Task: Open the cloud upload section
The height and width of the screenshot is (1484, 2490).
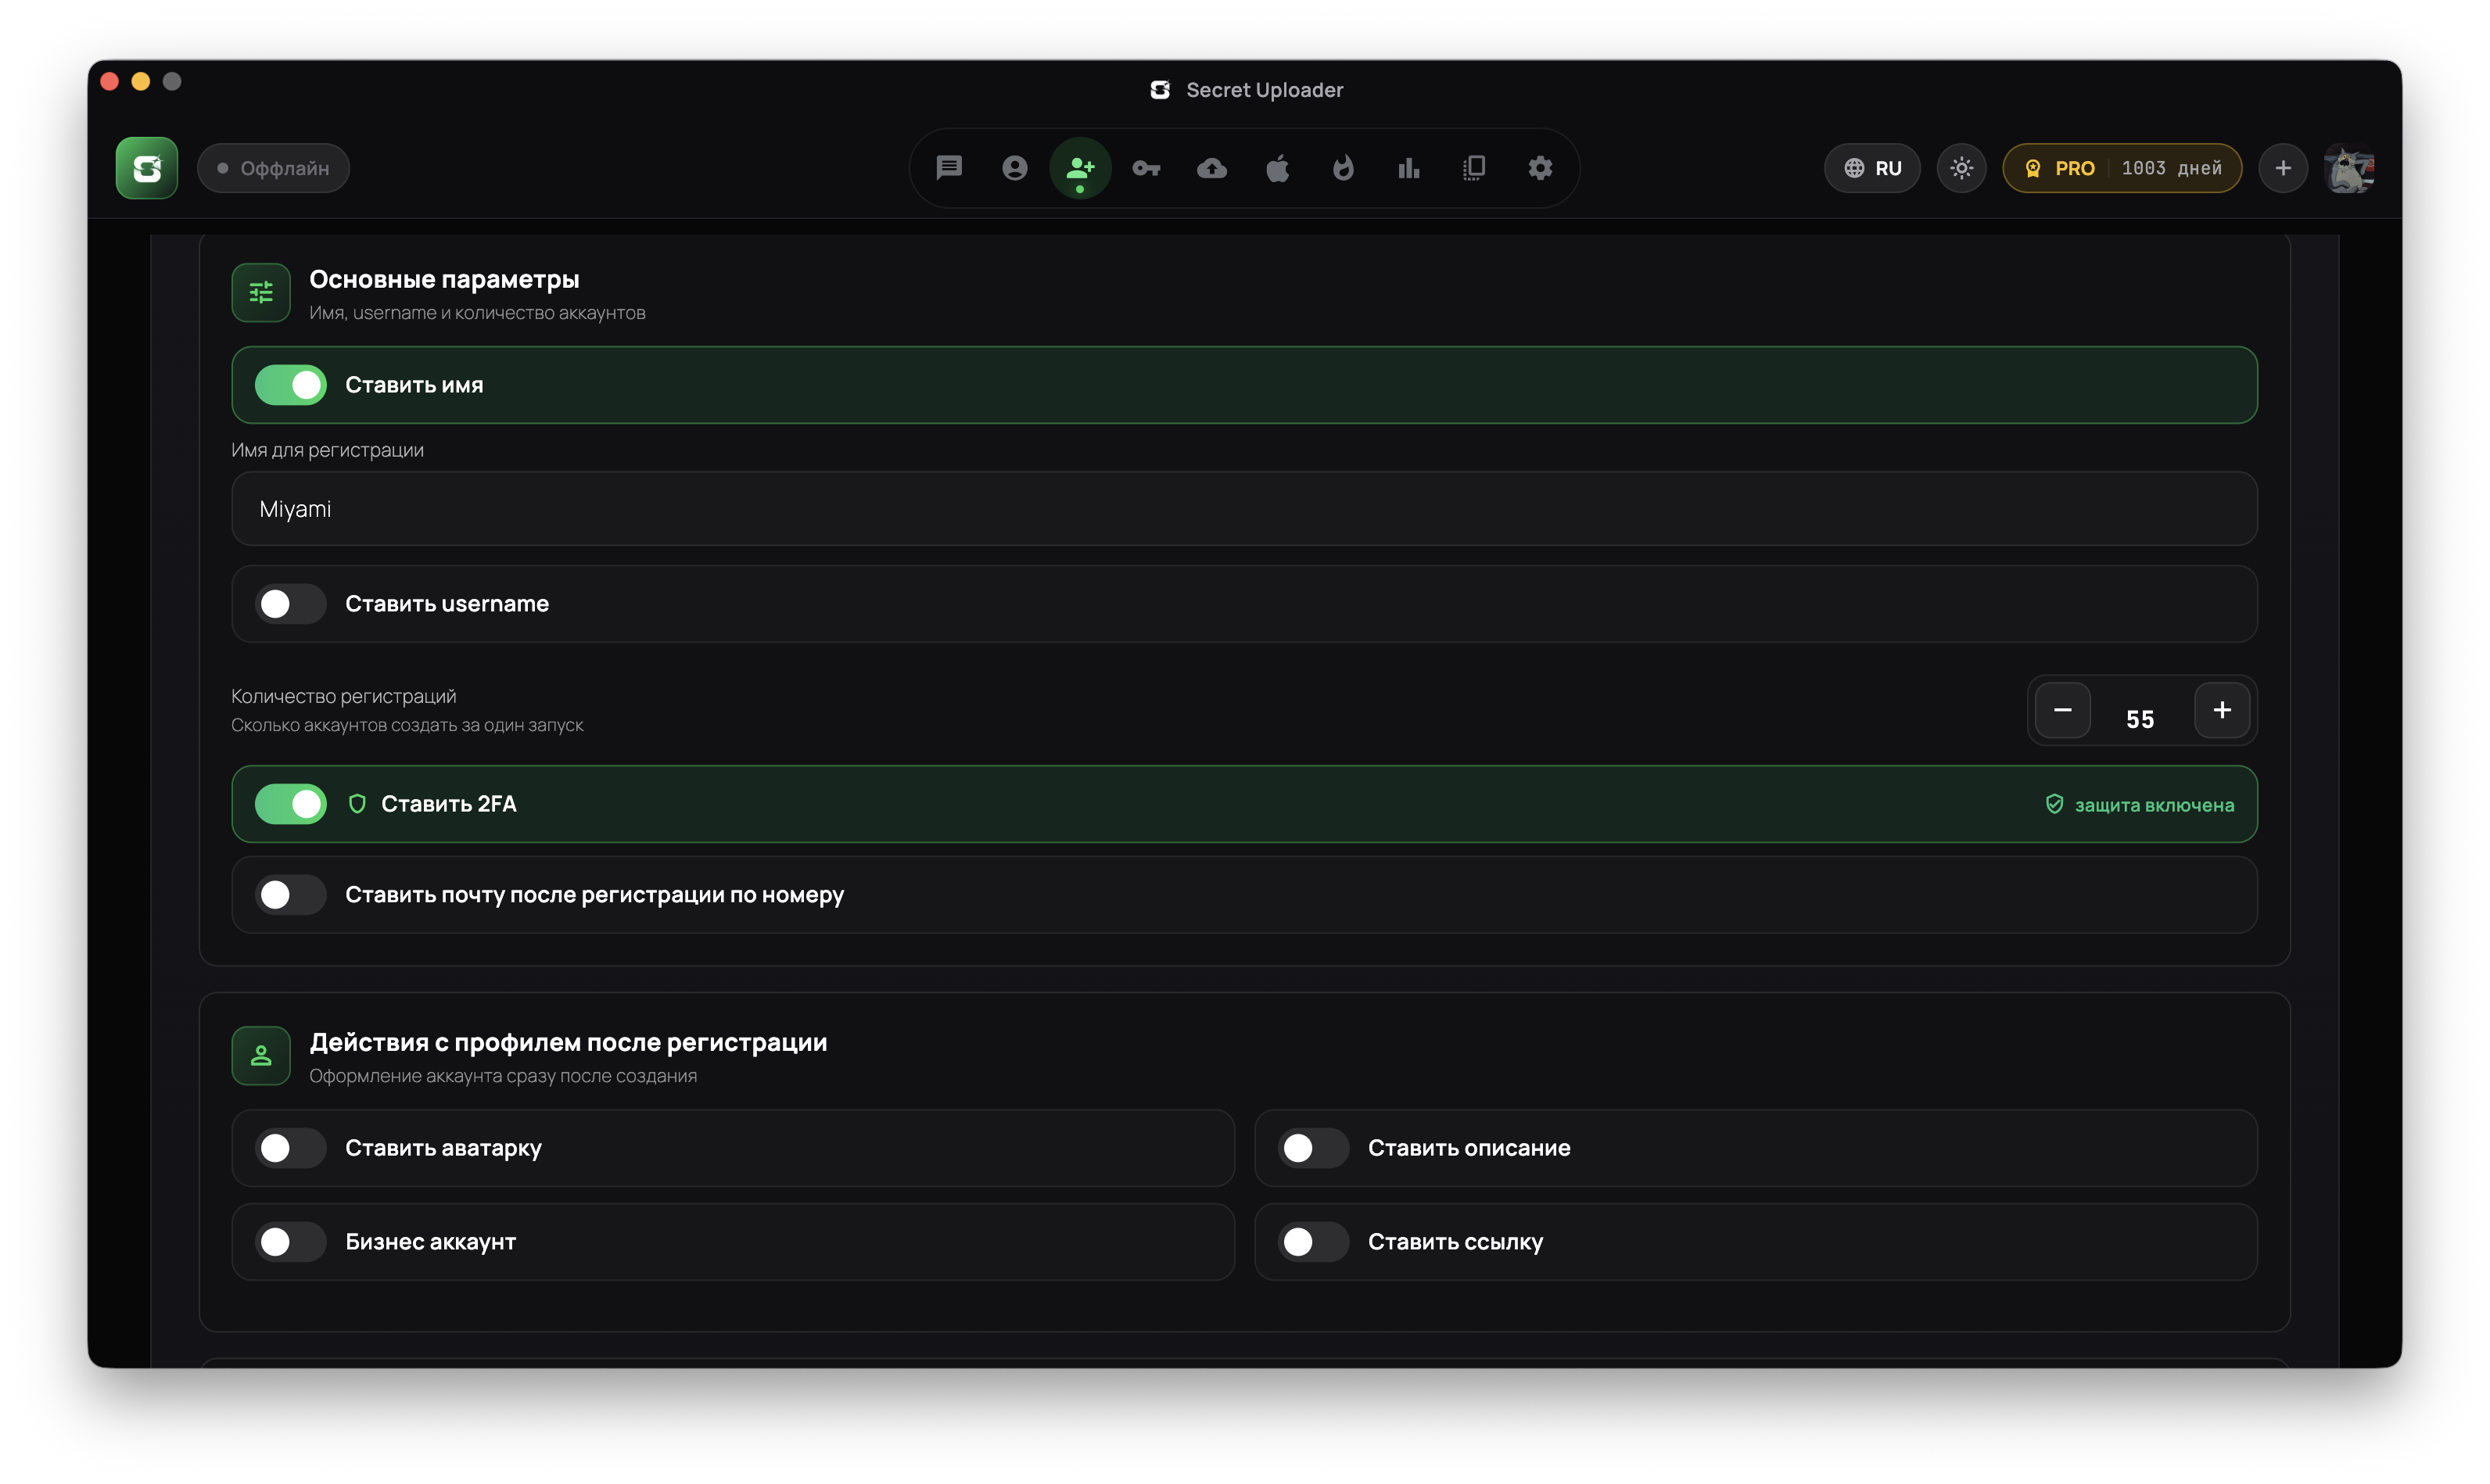Action: (1212, 168)
